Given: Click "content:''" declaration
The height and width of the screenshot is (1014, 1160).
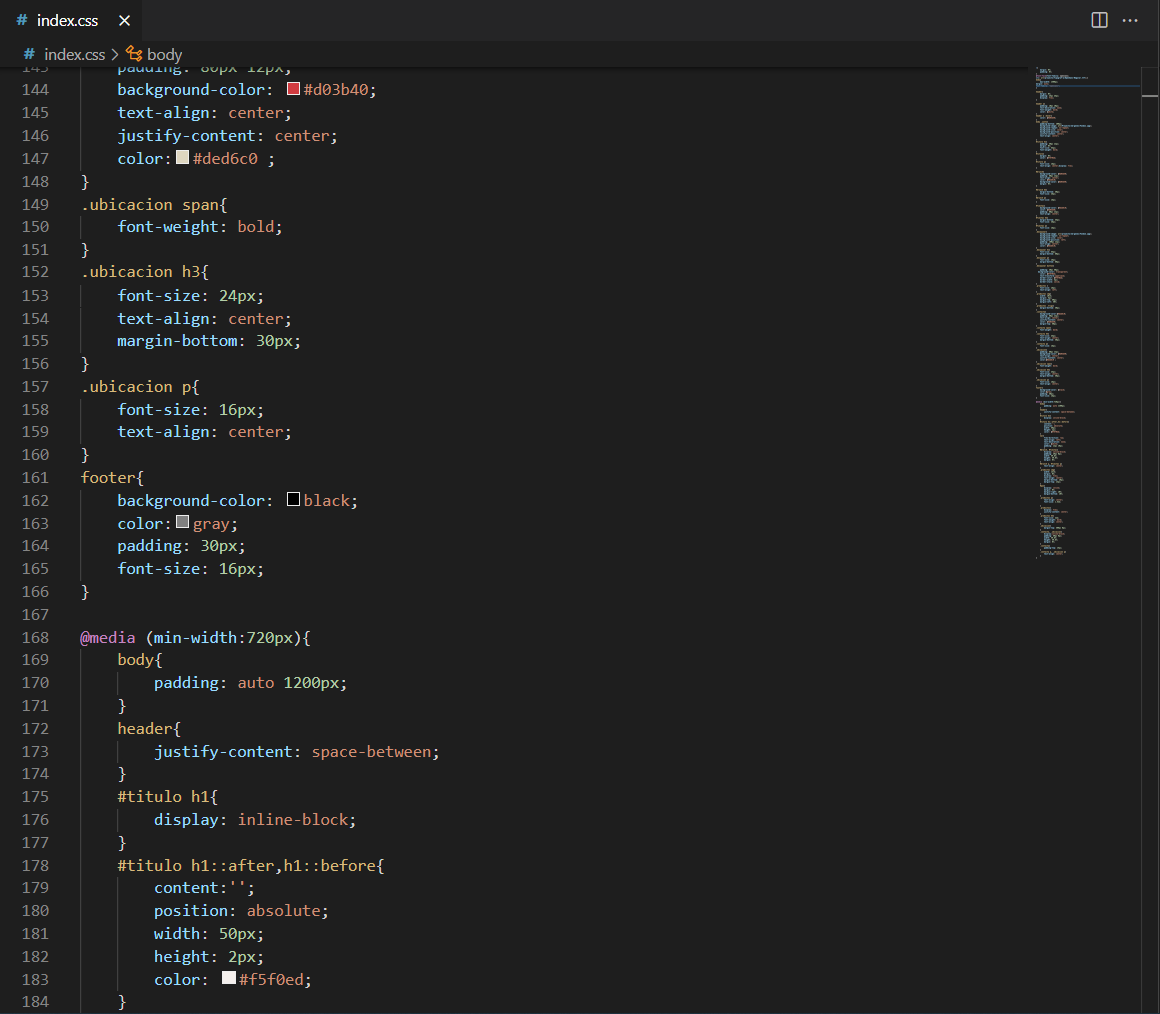Looking at the screenshot, I should [204, 888].
